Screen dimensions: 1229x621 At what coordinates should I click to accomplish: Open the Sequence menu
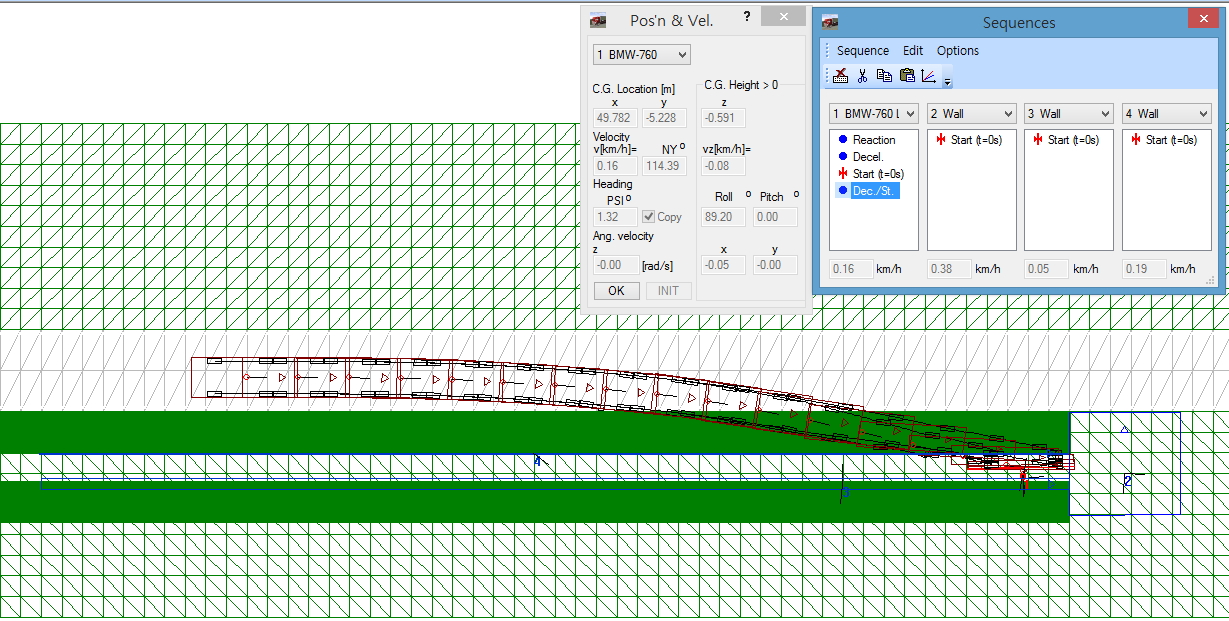coord(862,51)
